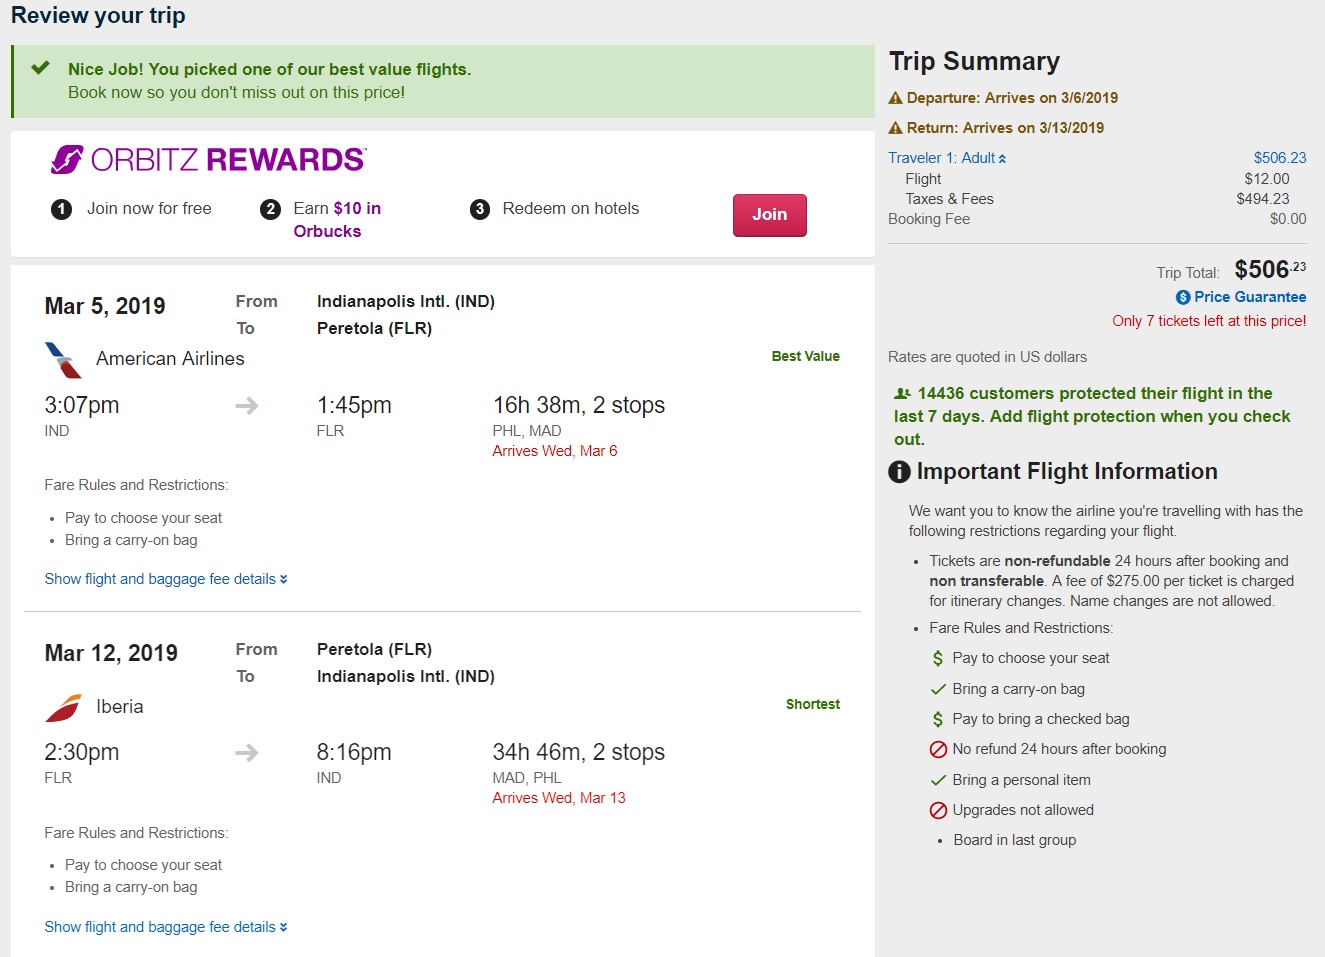Viewport: 1325px width, 957px height.
Task: Click the Orbitz Rewards logo icon
Action: tap(68, 160)
